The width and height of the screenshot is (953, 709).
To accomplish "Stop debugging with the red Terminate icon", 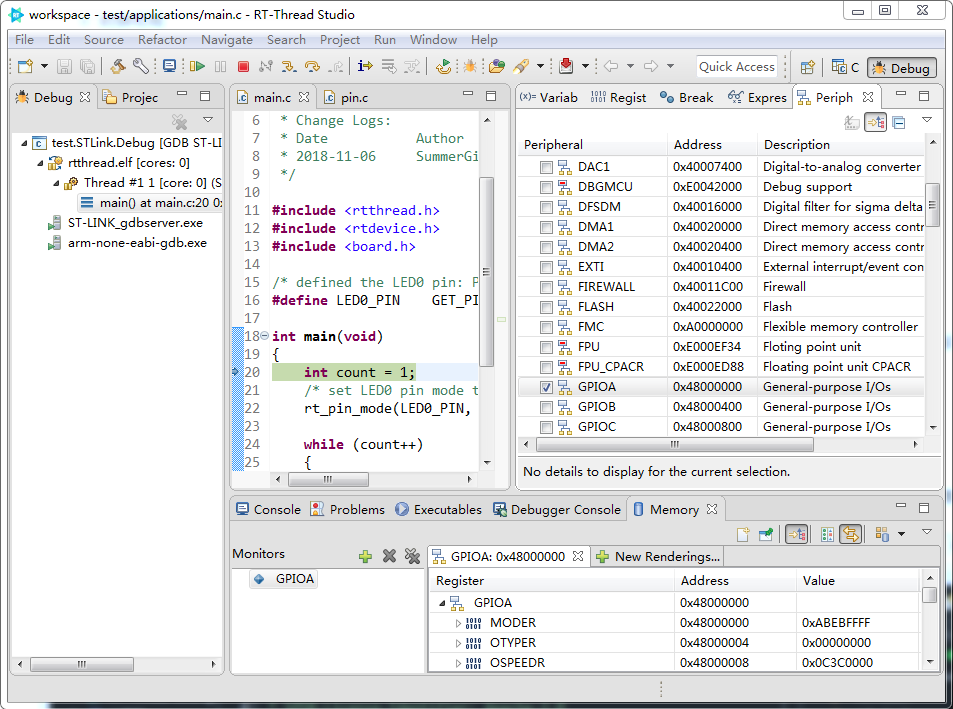I will (243, 66).
